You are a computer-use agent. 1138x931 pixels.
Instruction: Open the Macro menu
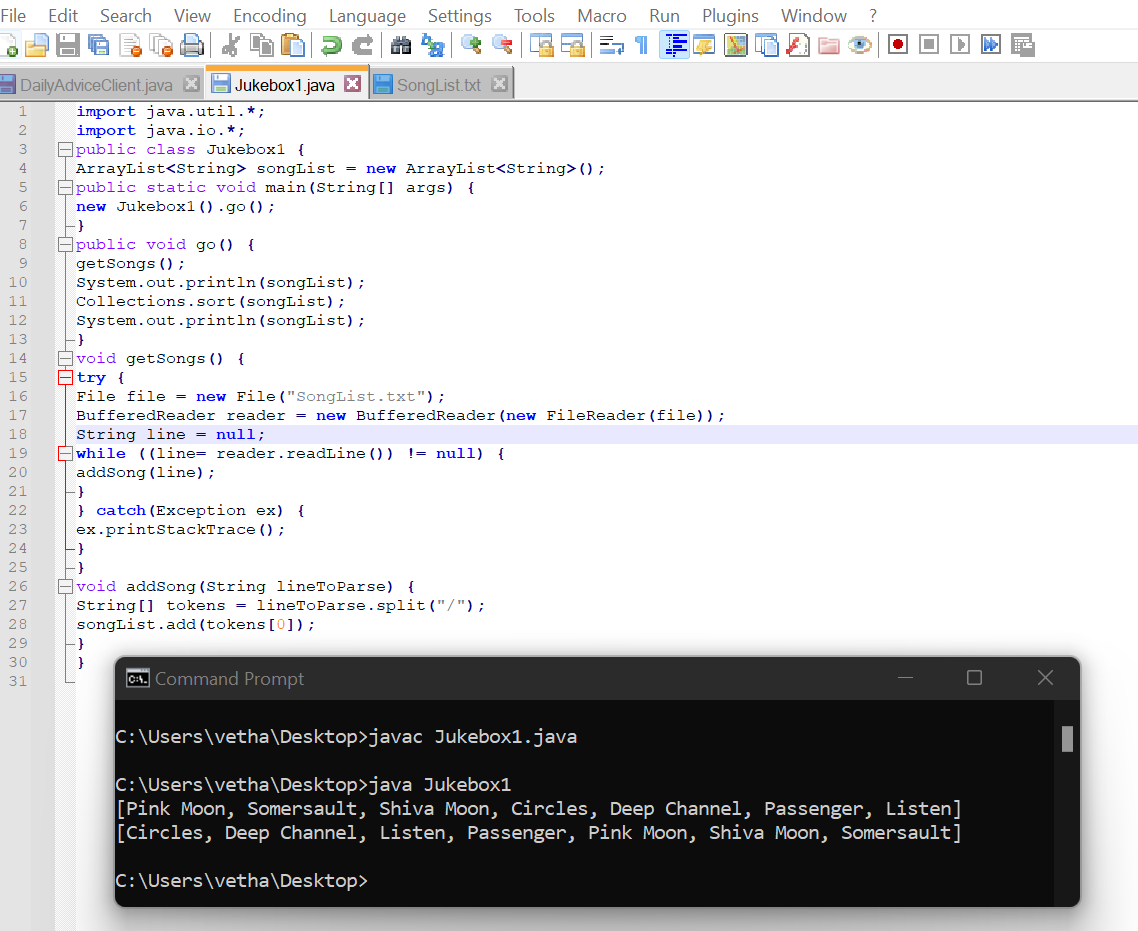[x=601, y=15]
